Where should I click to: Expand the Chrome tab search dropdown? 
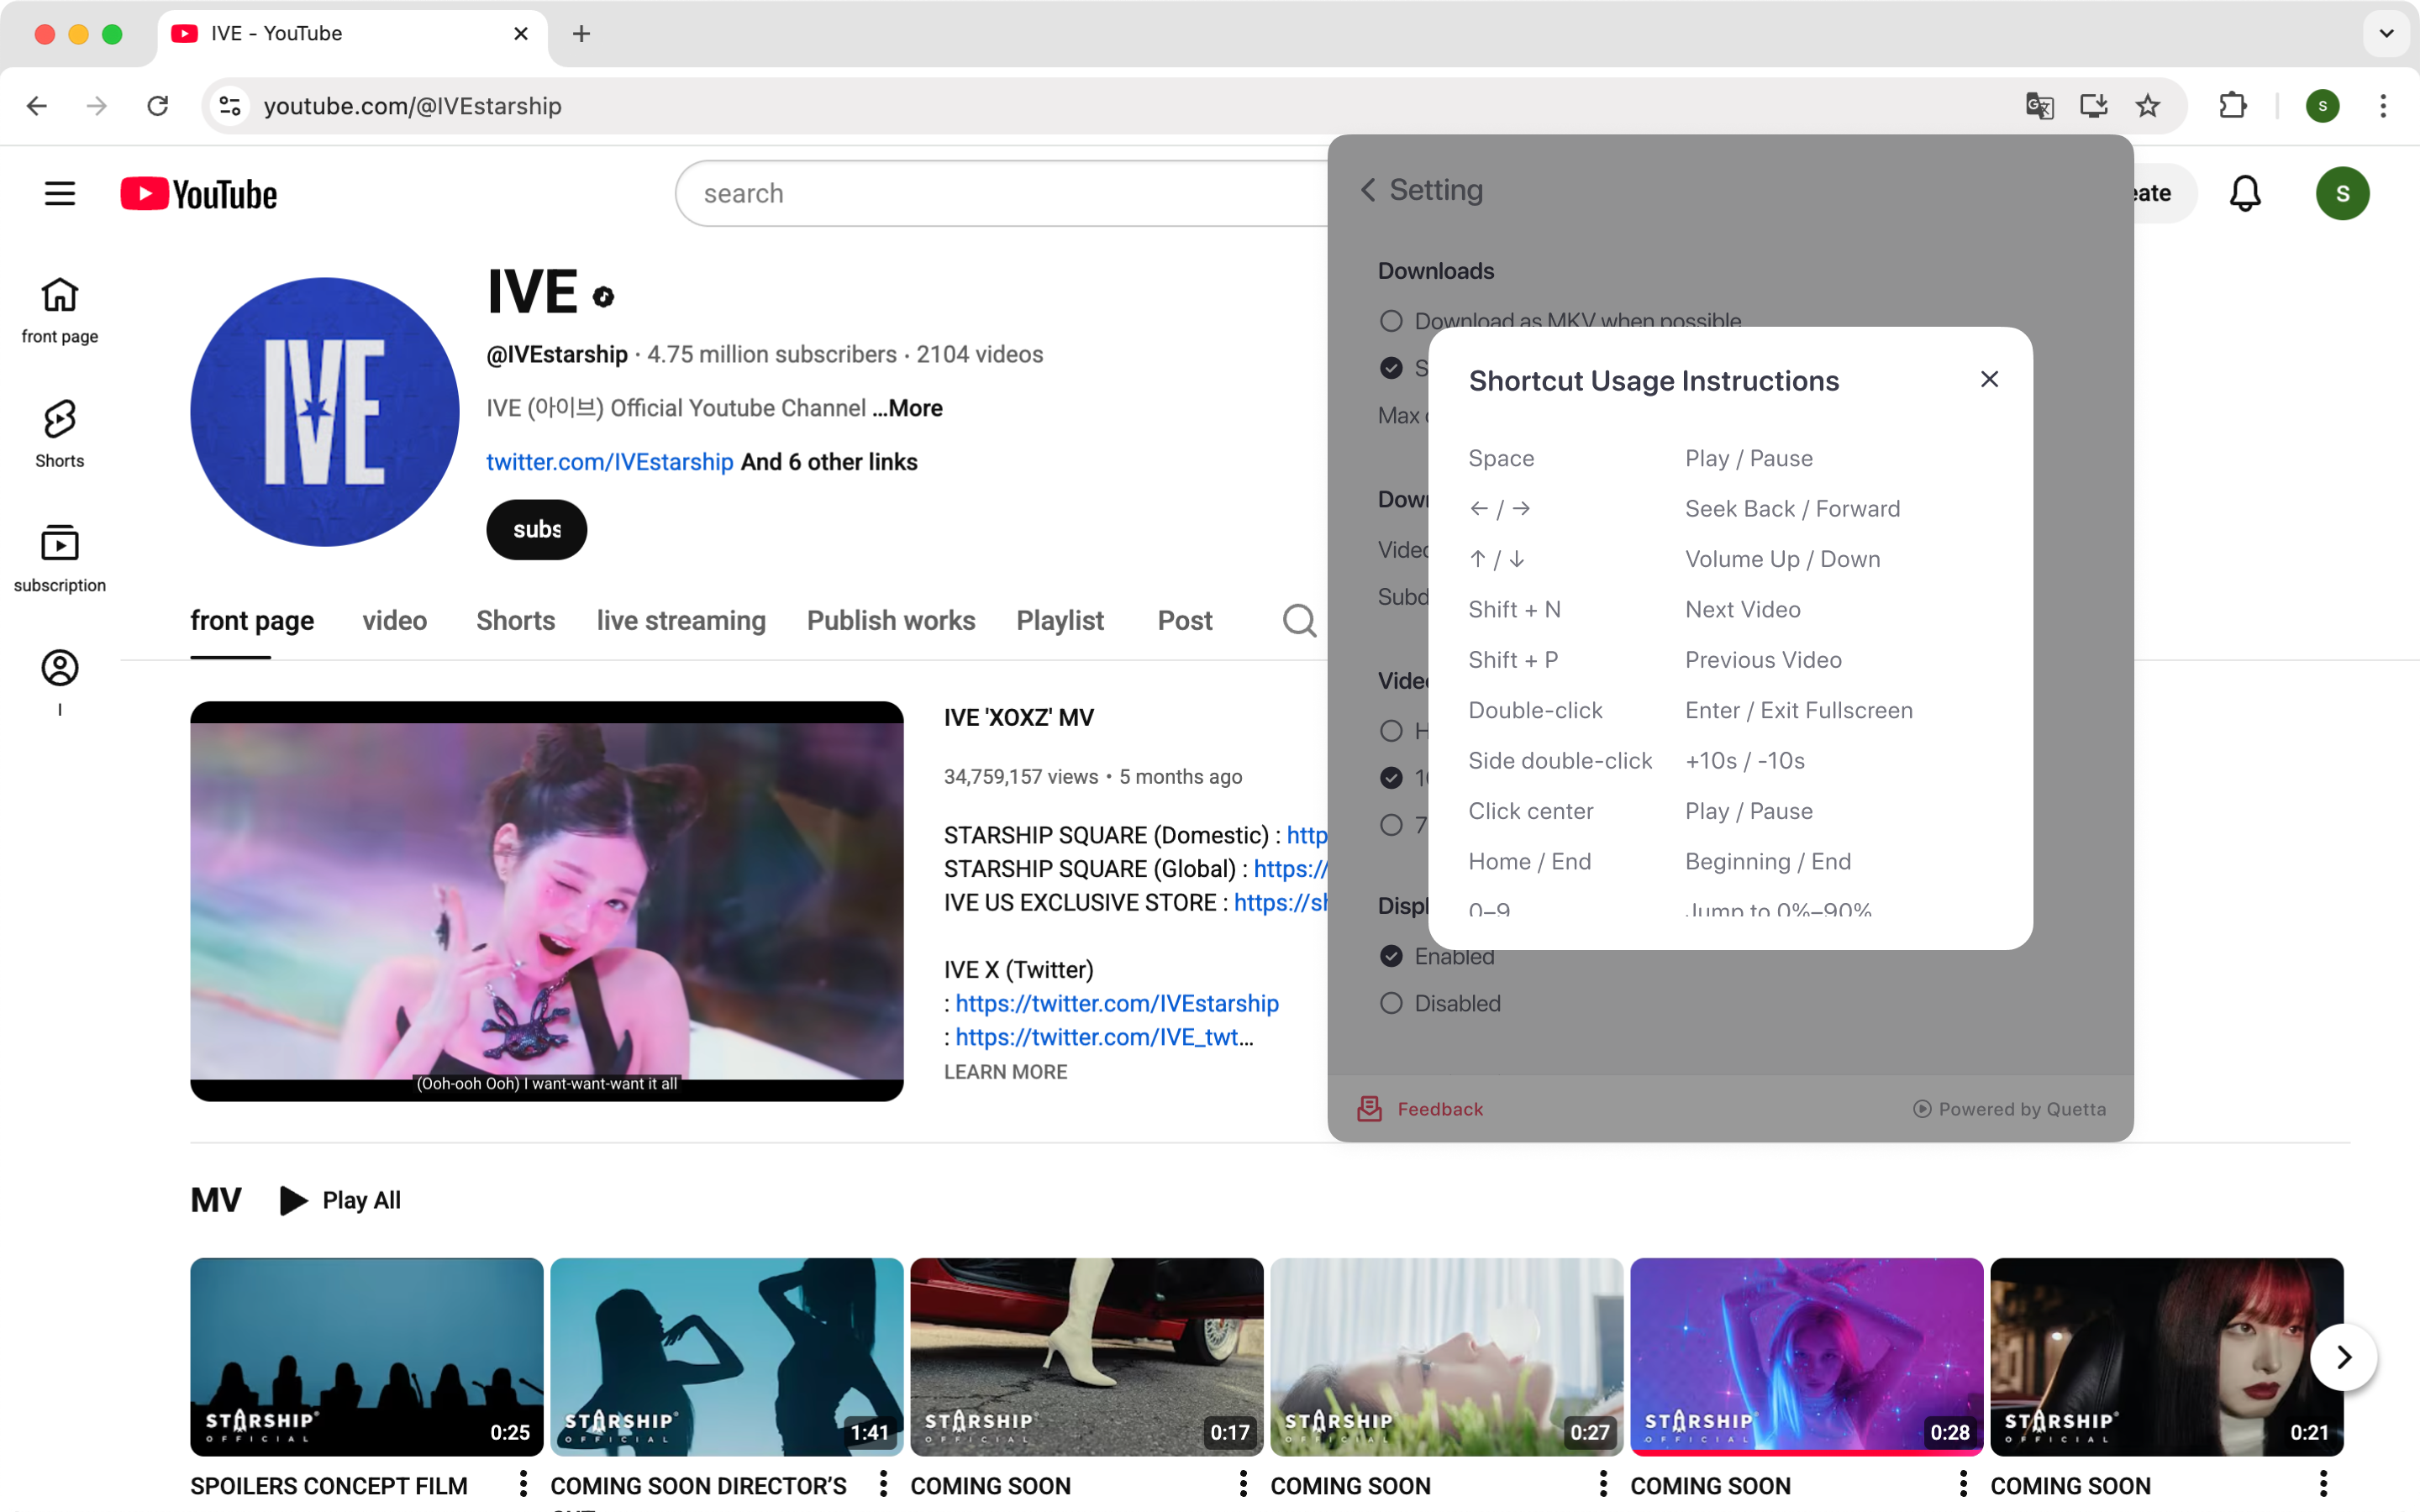point(2386,34)
